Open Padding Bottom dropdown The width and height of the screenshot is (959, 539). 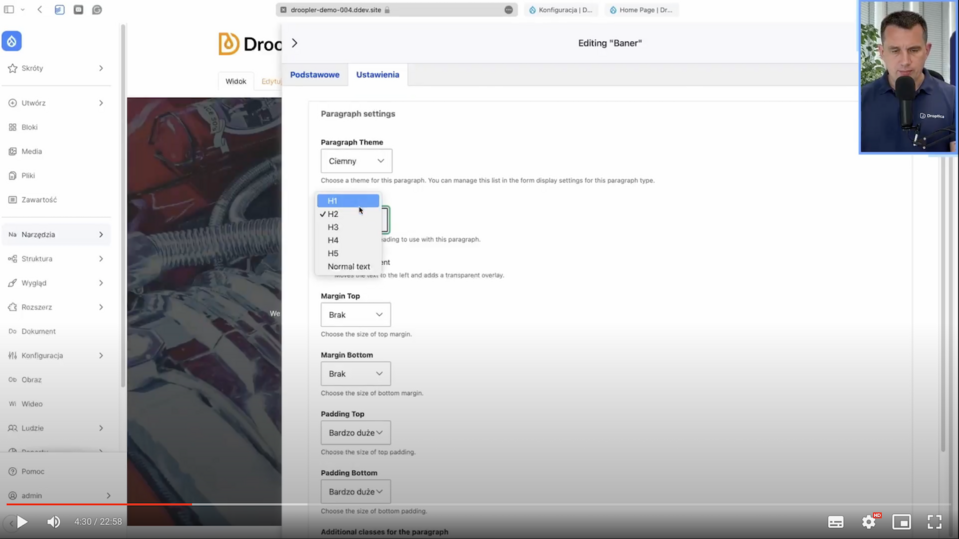click(x=355, y=492)
